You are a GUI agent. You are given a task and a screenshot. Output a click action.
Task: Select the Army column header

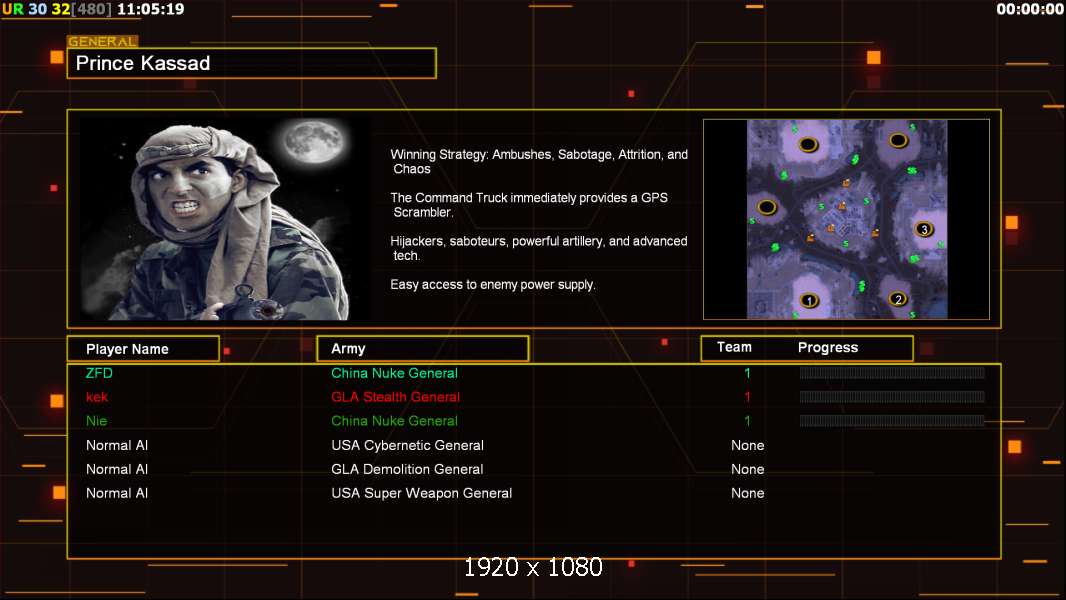[x=423, y=349]
